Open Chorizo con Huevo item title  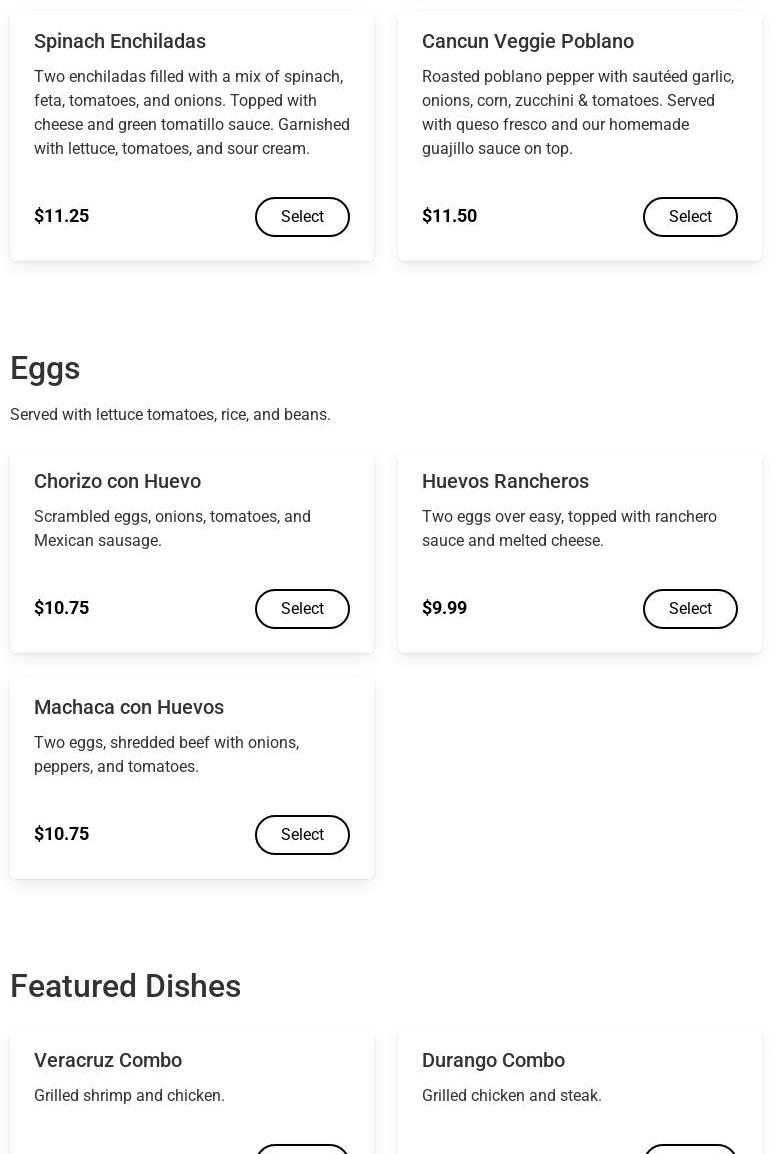[117, 482]
